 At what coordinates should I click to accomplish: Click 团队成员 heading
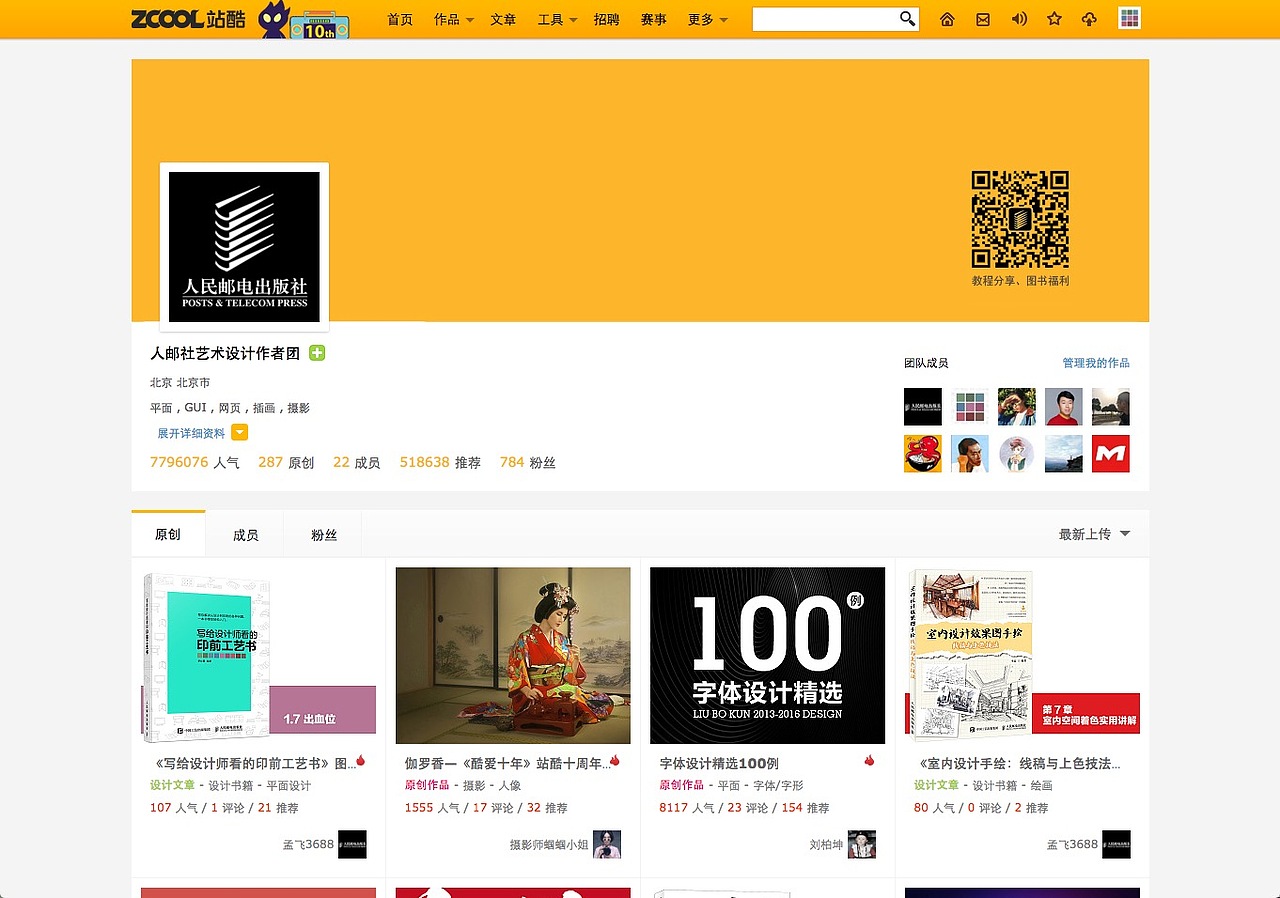pos(926,363)
